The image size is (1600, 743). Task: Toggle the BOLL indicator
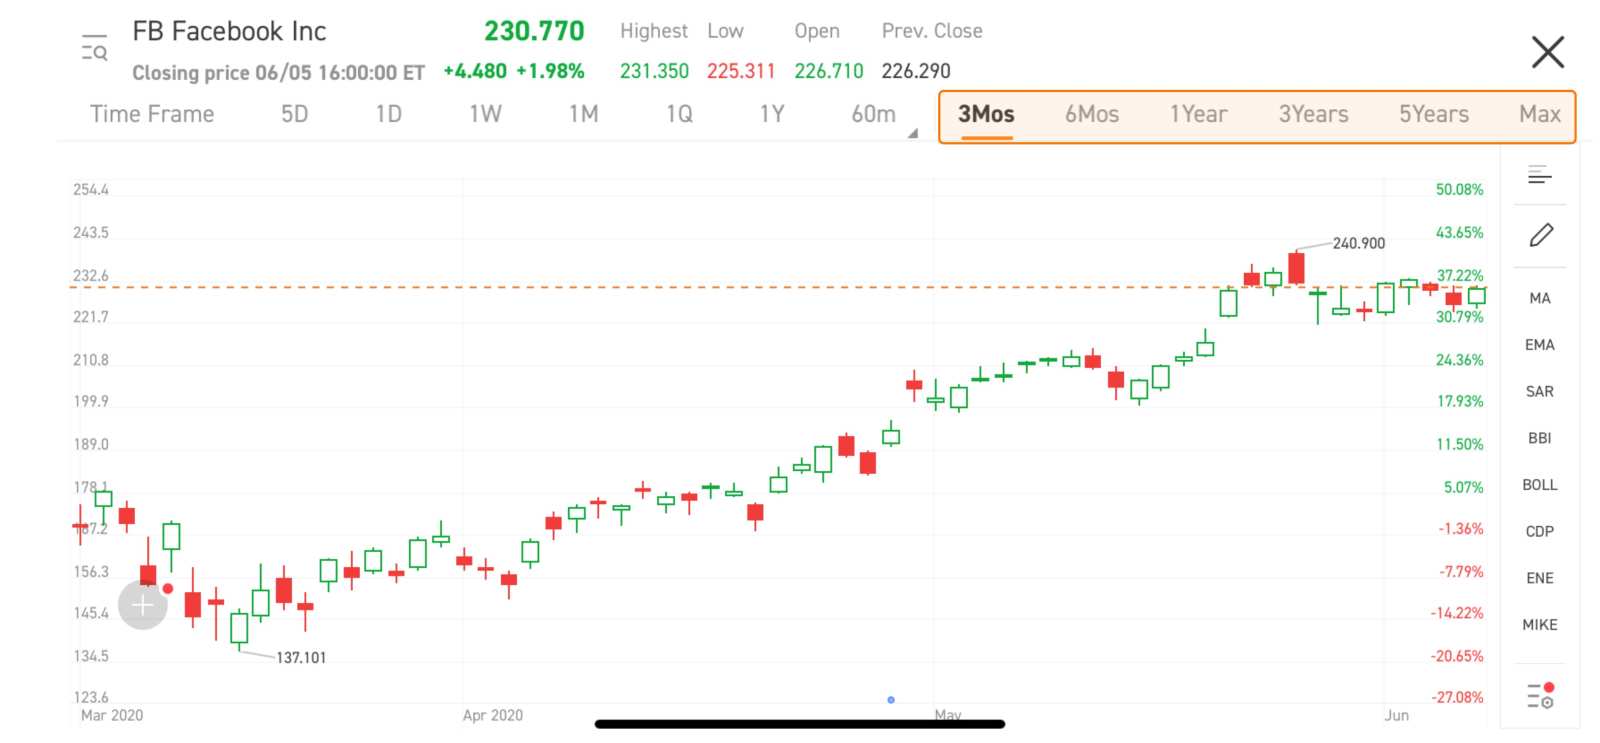[x=1540, y=485]
